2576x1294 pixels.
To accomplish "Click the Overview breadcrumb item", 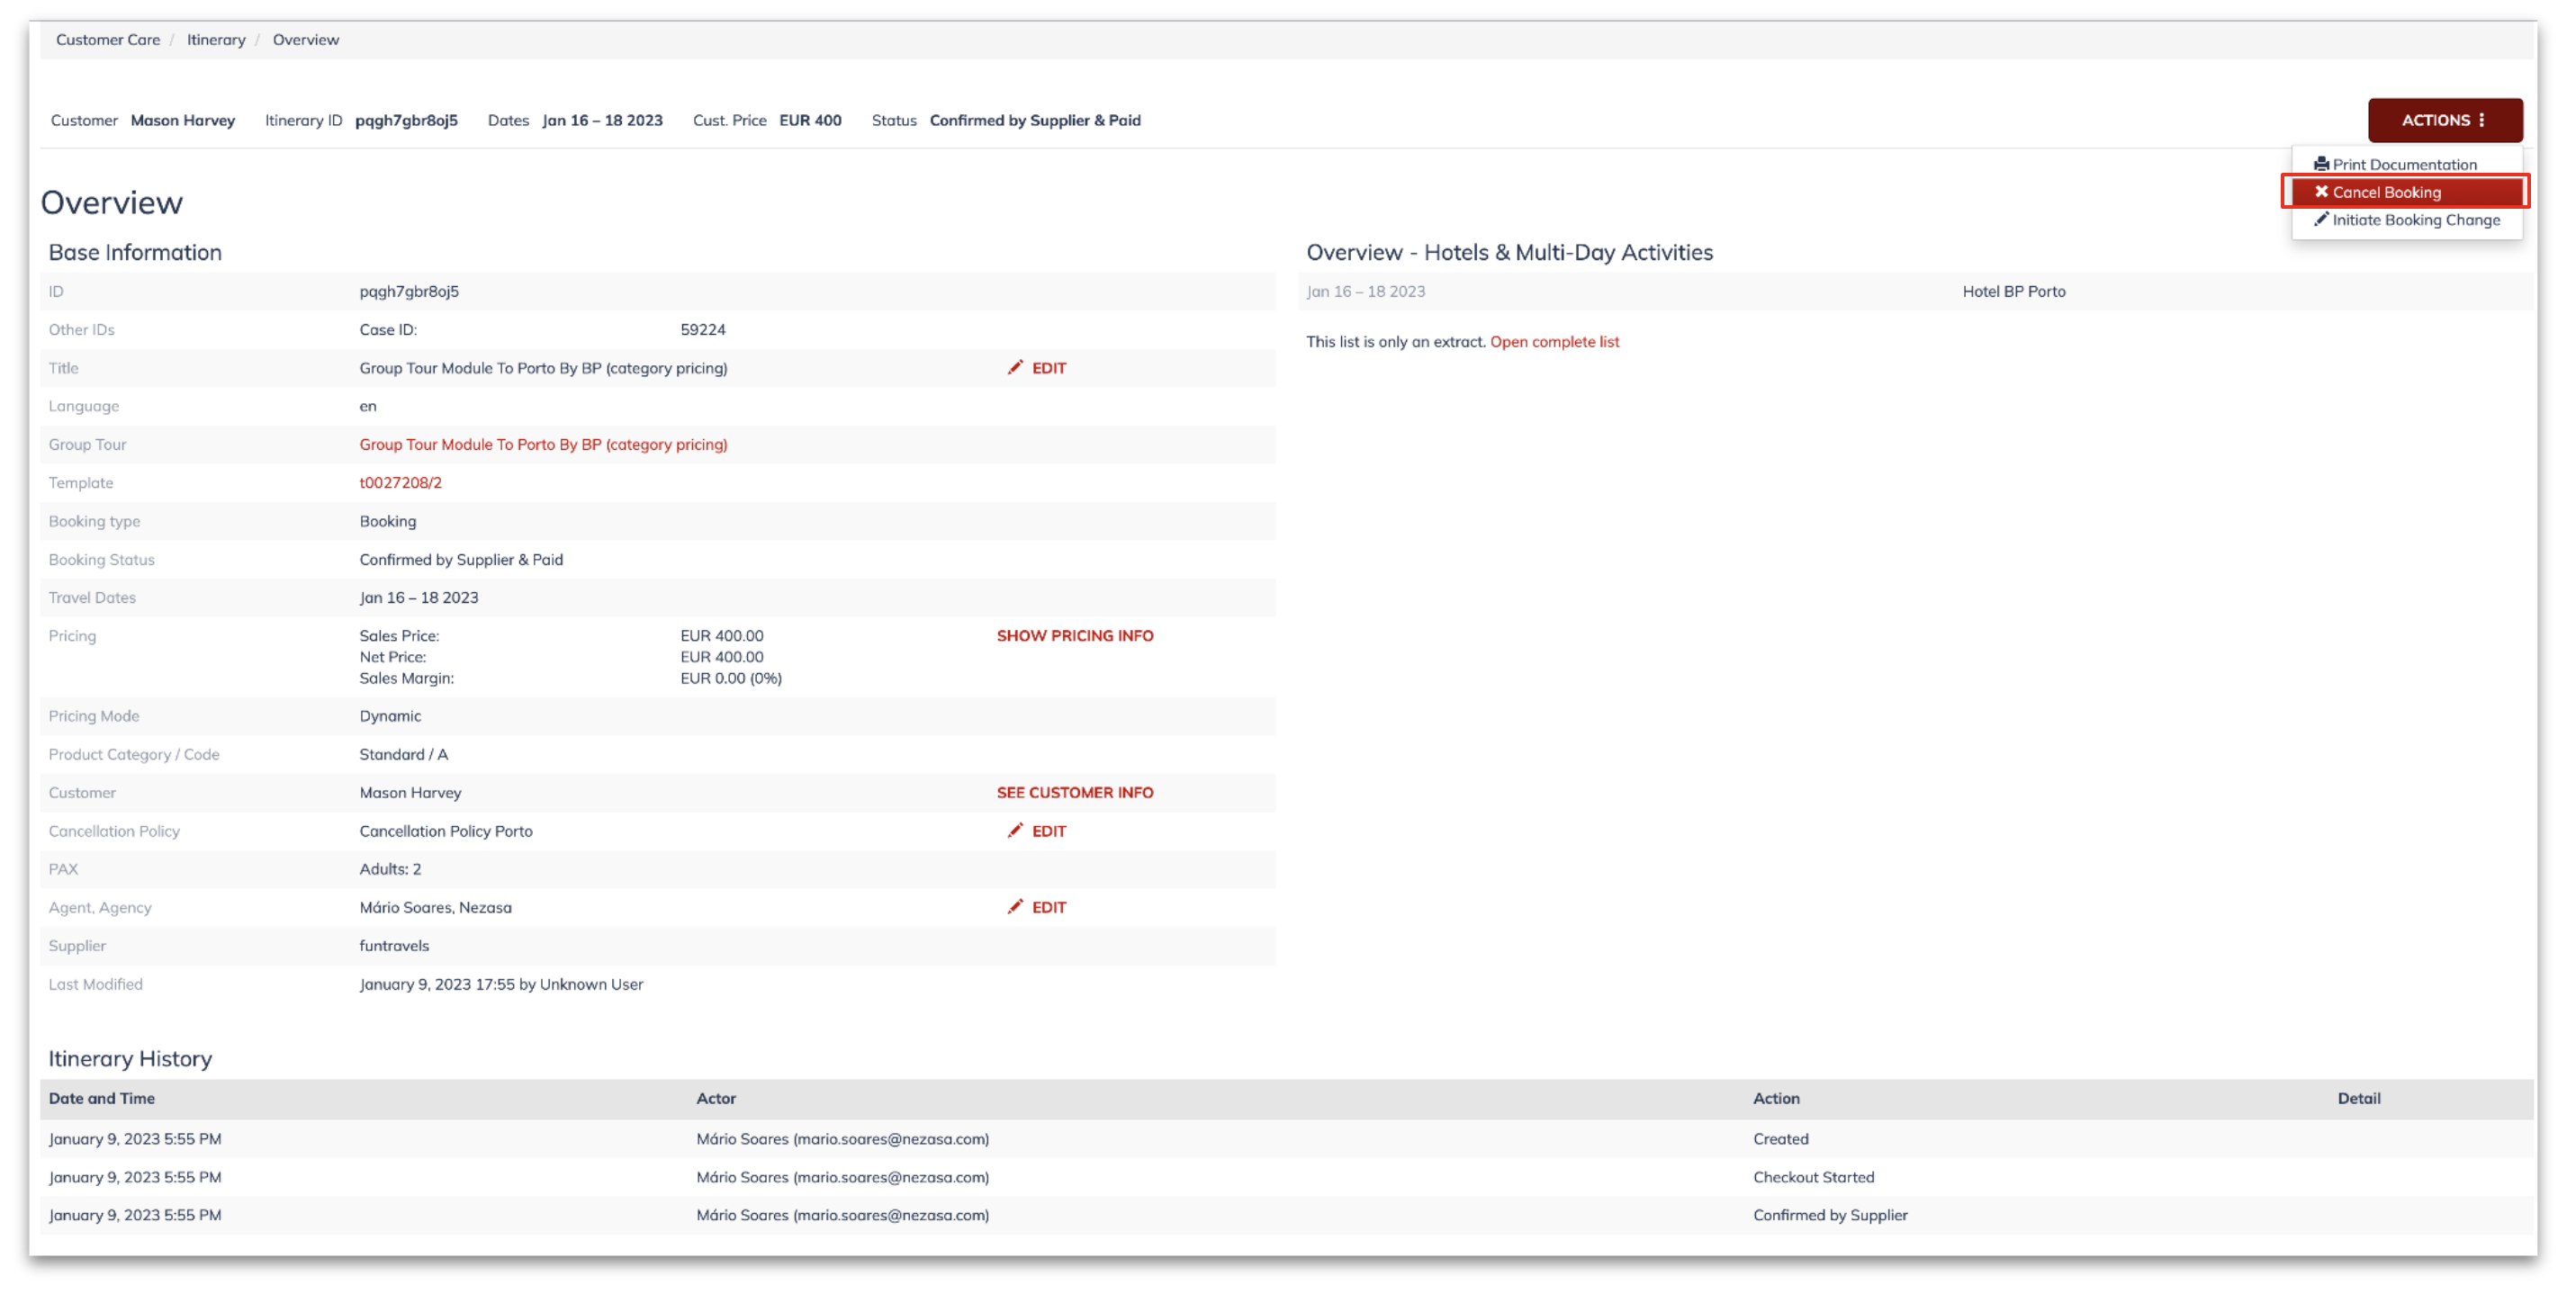I will pos(306,40).
